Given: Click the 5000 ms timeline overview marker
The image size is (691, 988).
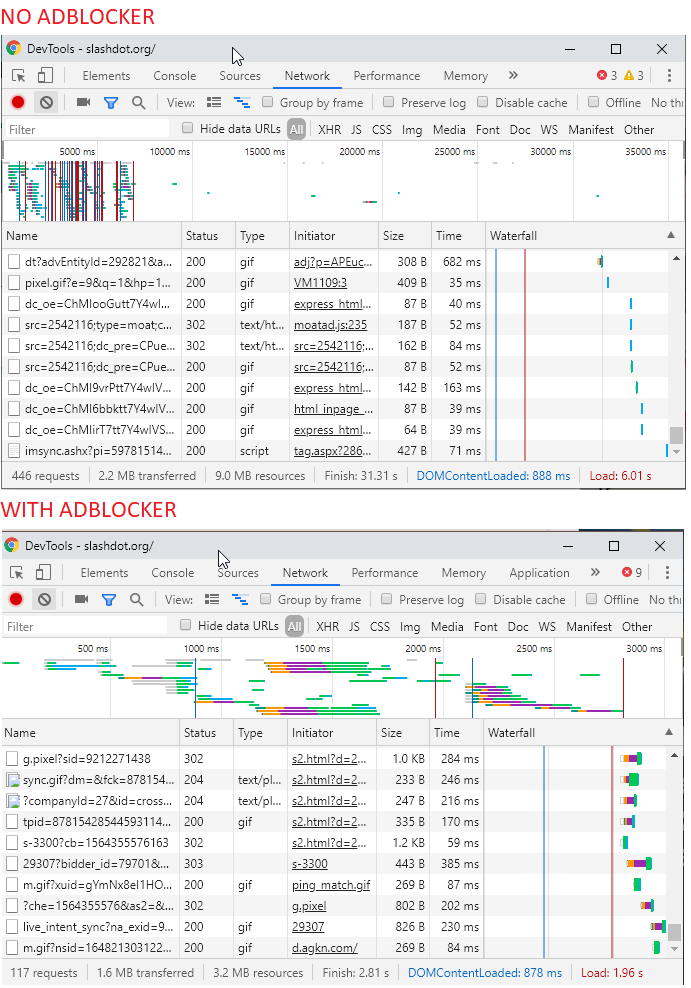Looking at the screenshot, I should point(77,152).
